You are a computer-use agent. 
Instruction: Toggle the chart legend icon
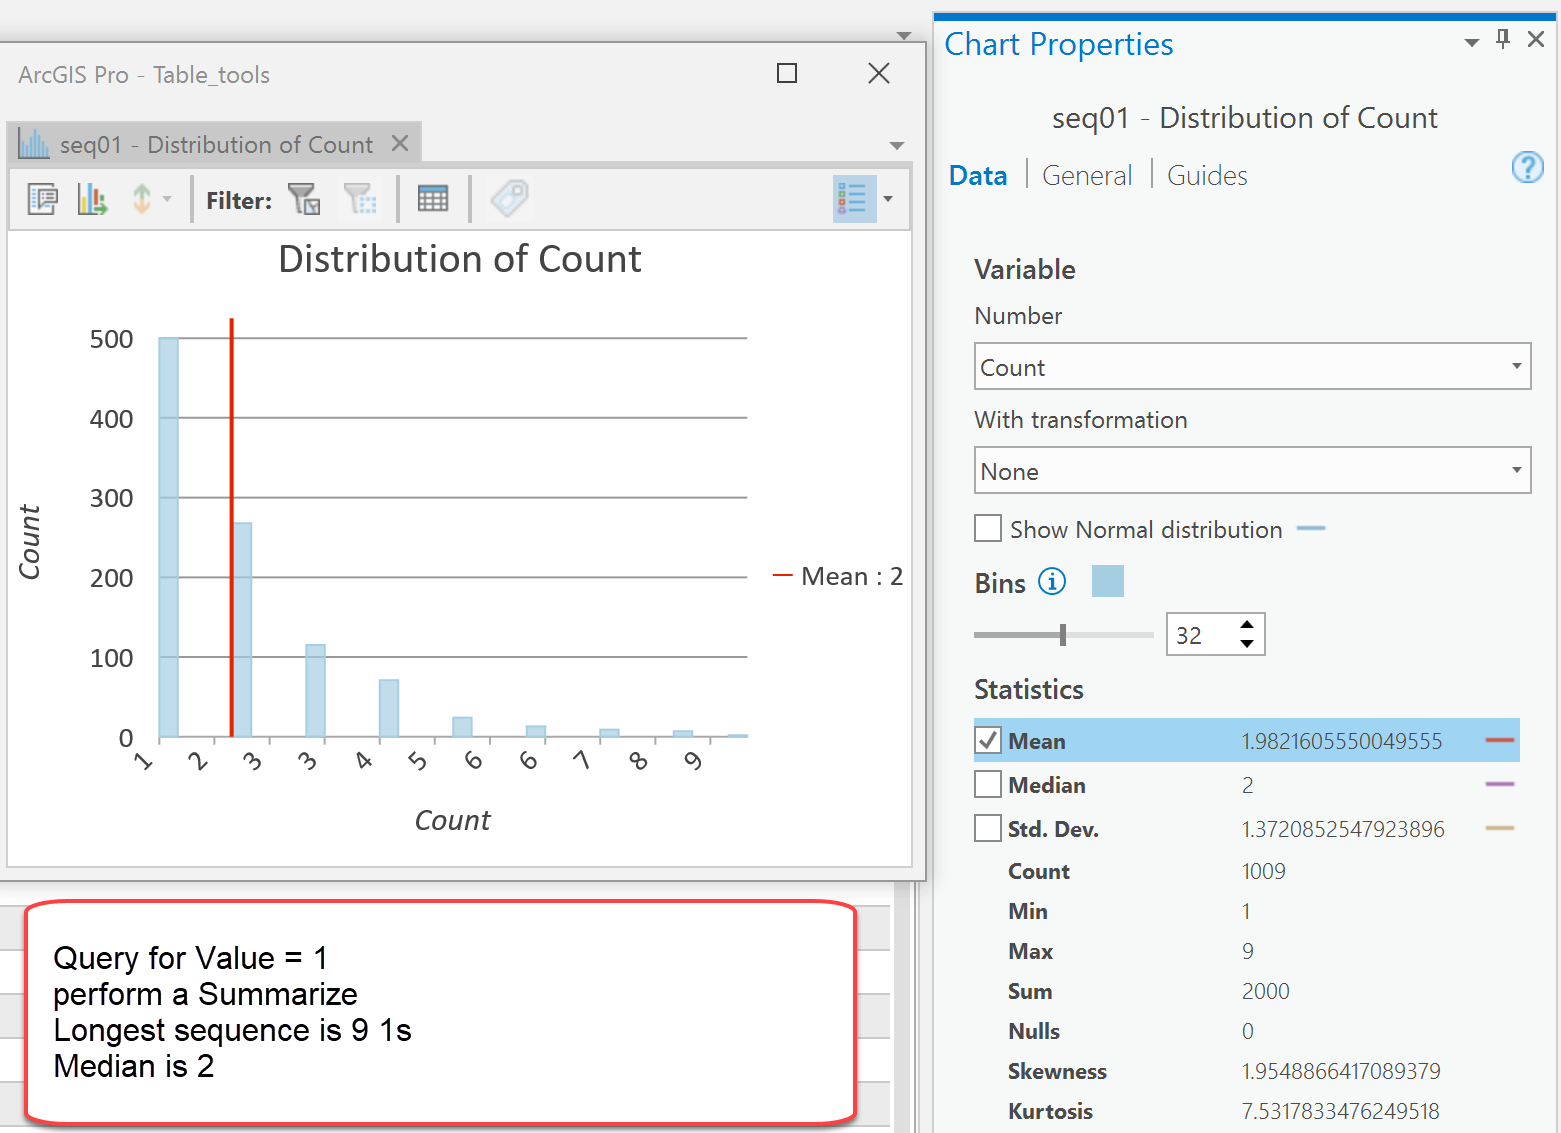(854, 199)
